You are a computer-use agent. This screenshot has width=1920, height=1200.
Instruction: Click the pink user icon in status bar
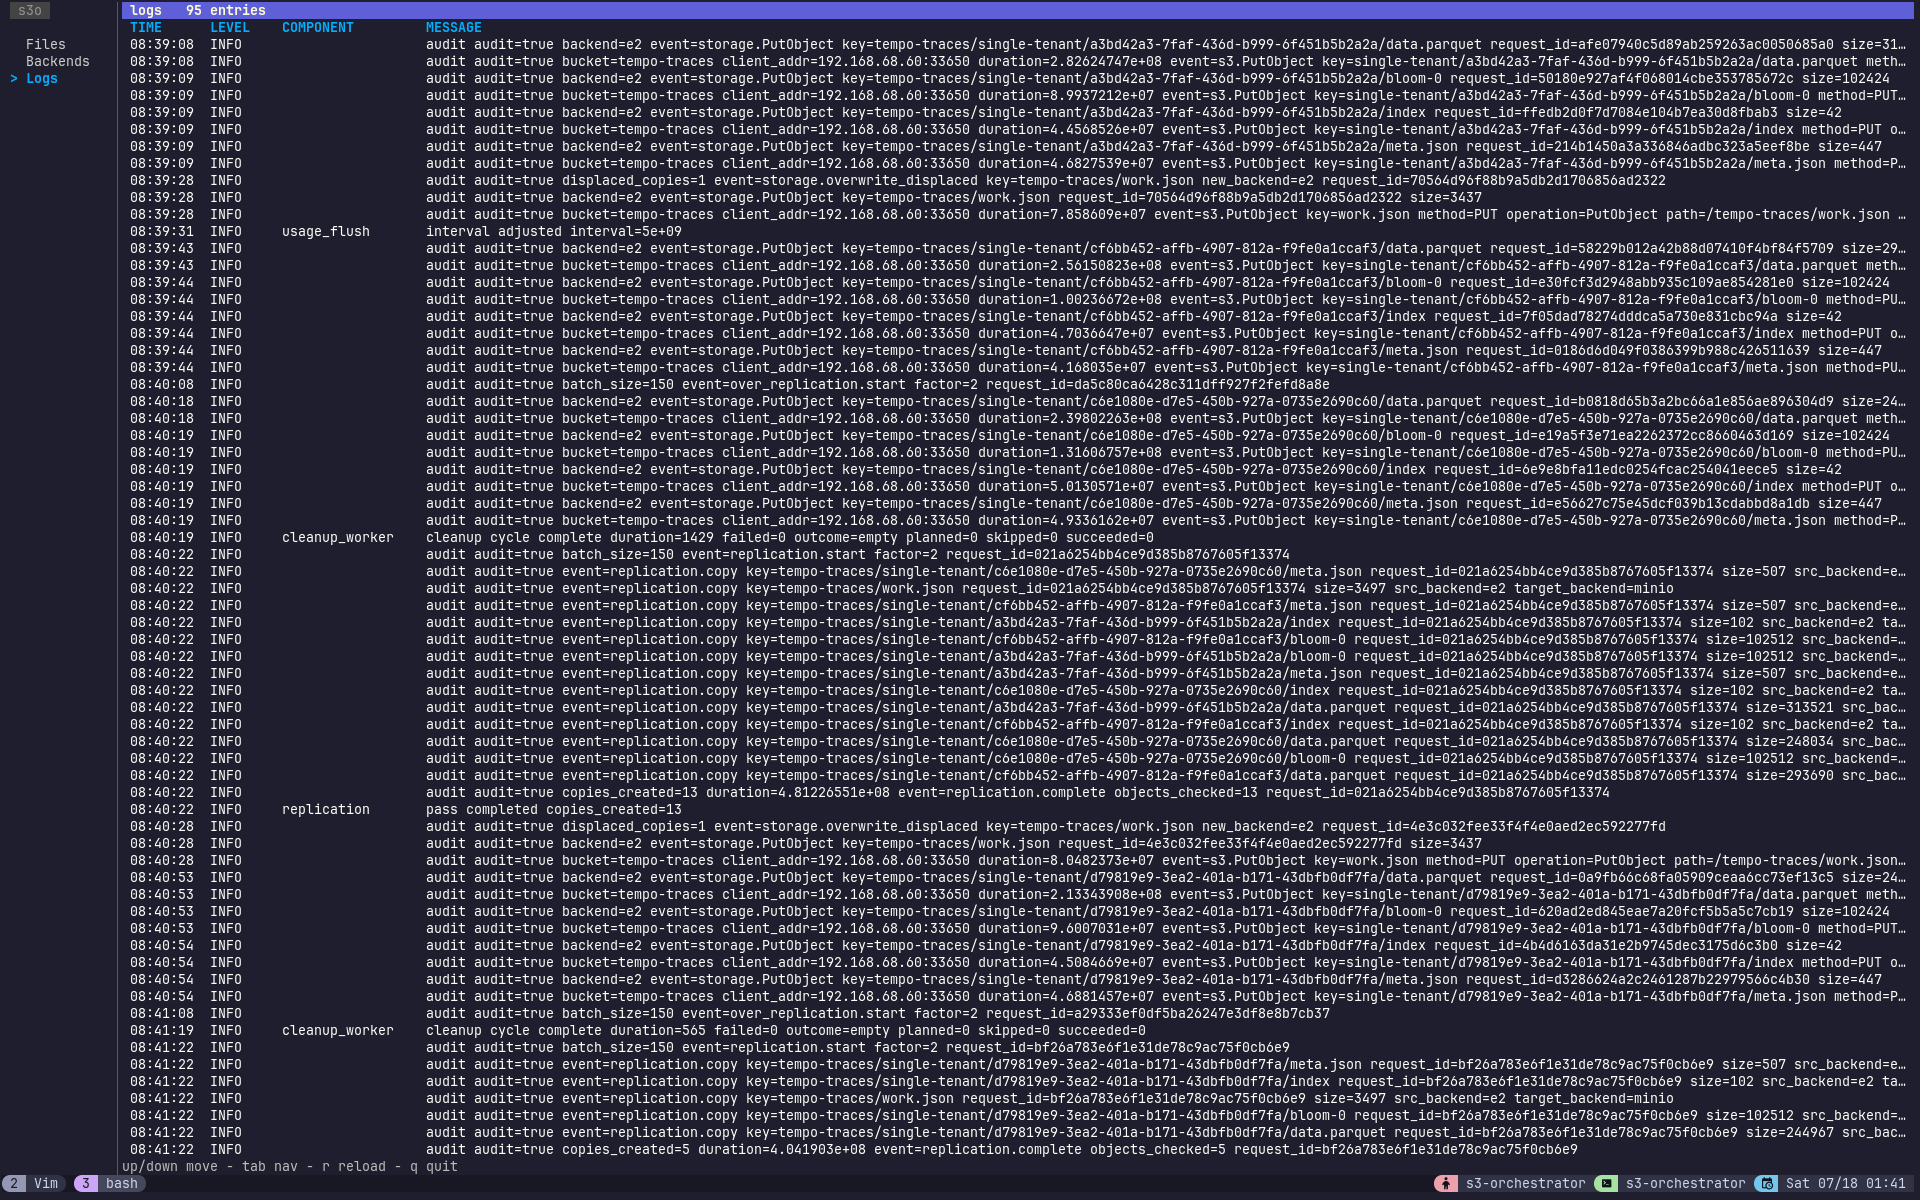[1445, 1183]
